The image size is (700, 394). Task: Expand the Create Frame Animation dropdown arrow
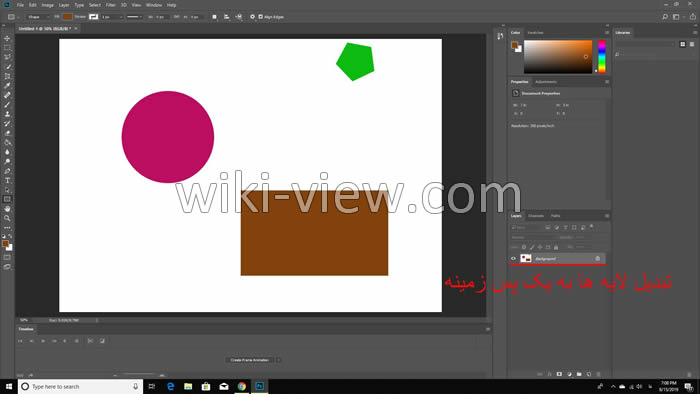[278, 360]
